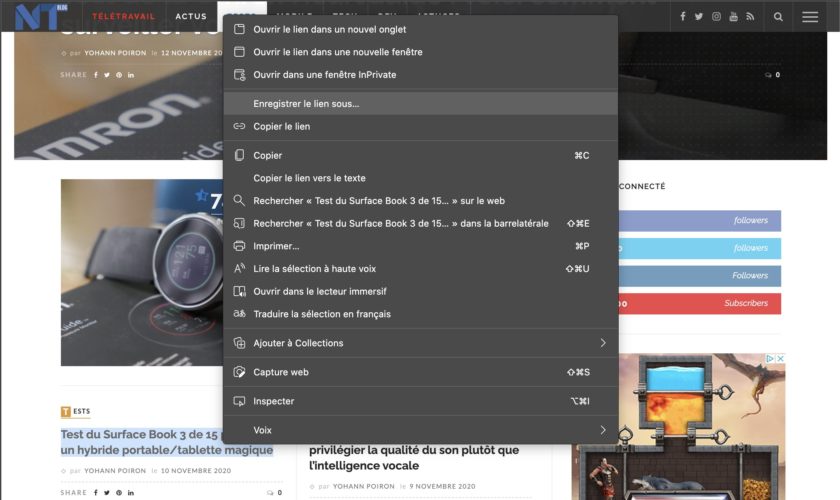Viewport: 840px width, 500px height.
Task: Choose Enregistrer le lien sous…
Action: pyautogui.click(x=306, y=103)
